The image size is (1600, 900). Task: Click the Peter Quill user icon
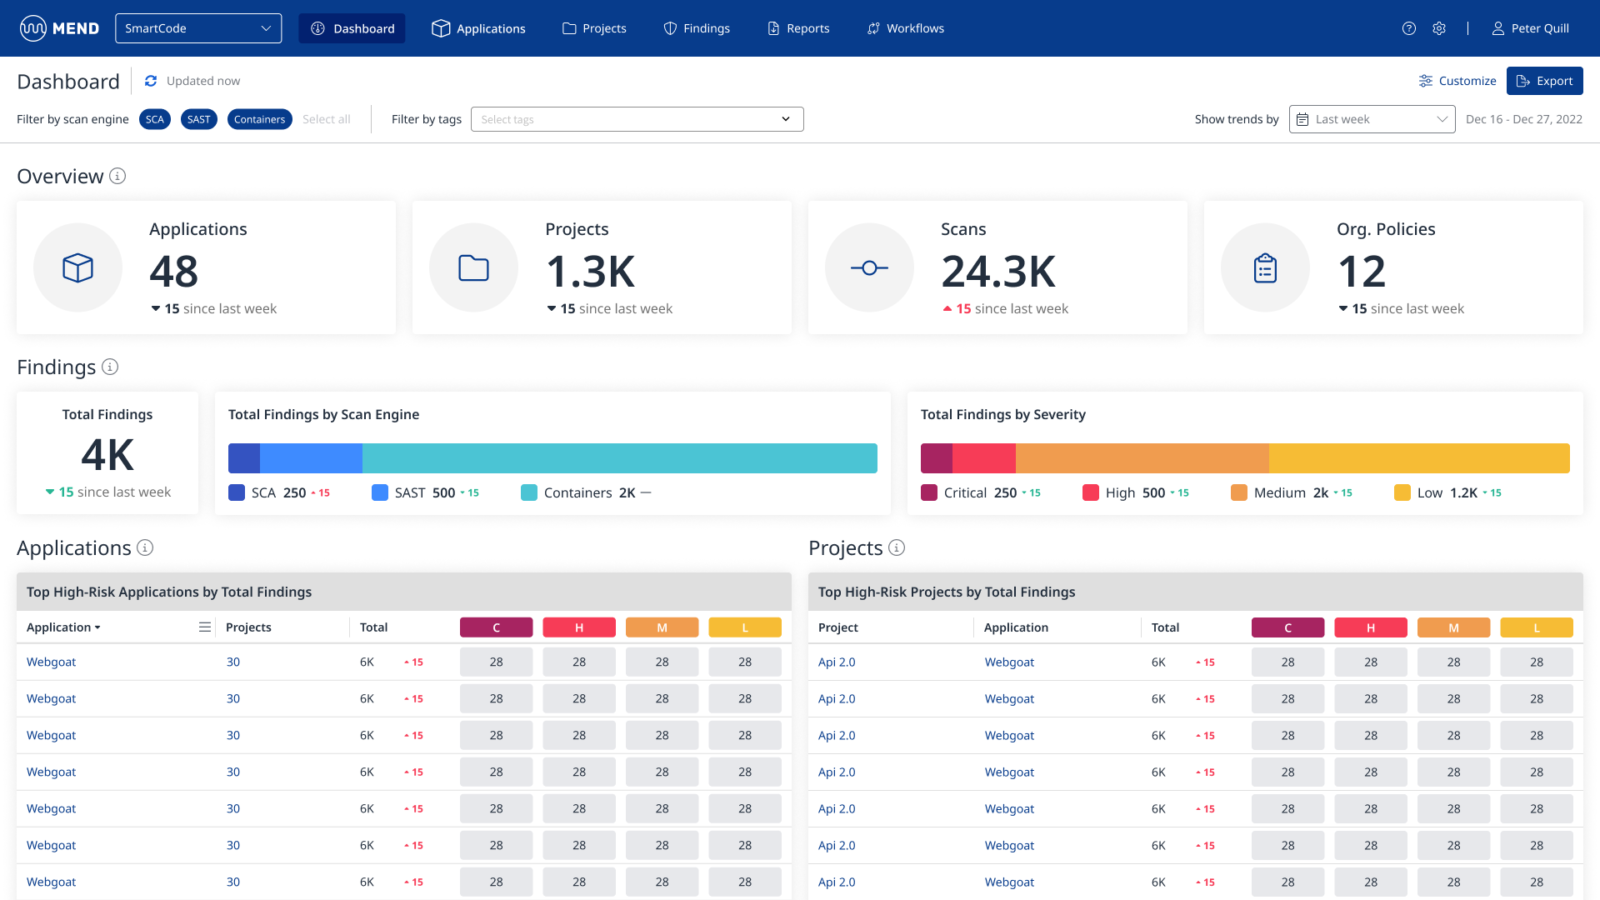(1498, 28)
